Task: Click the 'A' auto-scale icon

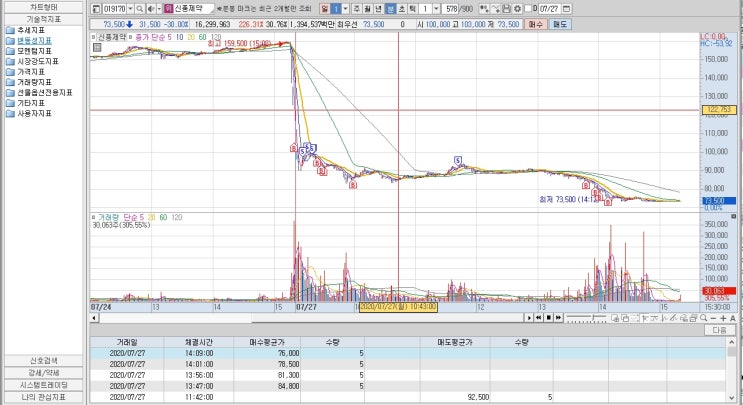Action: coord(733,318)
